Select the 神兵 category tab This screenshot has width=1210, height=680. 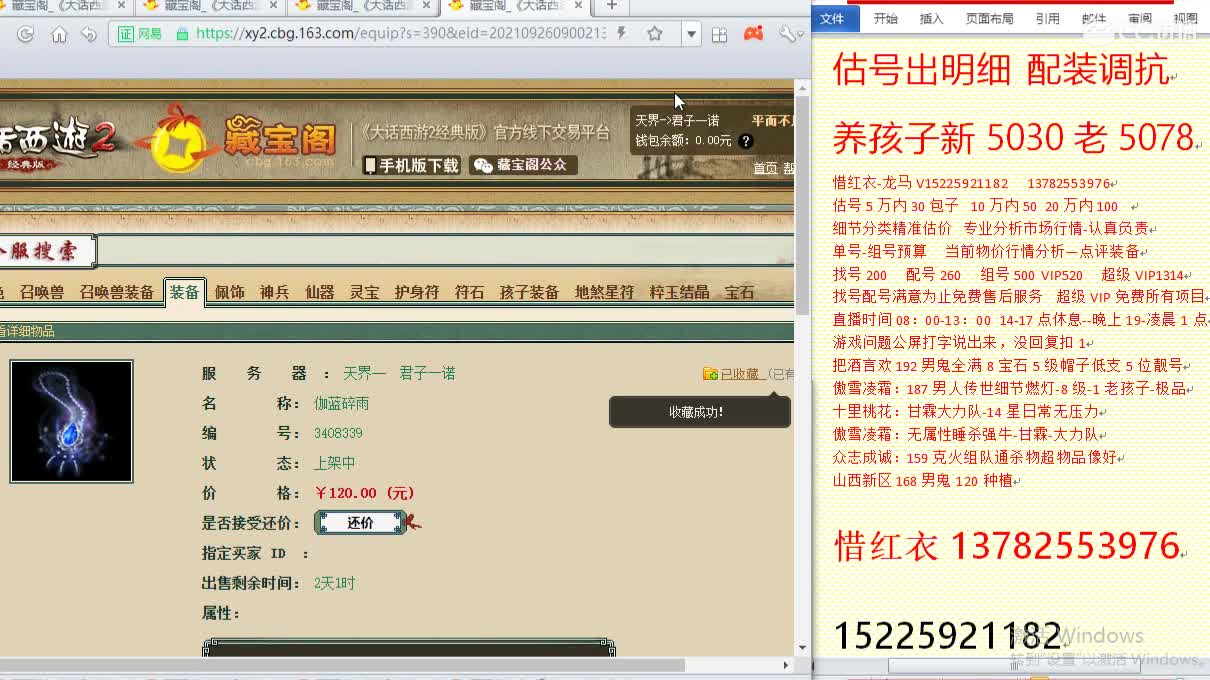pyautogui.click(x=274, y=292)
